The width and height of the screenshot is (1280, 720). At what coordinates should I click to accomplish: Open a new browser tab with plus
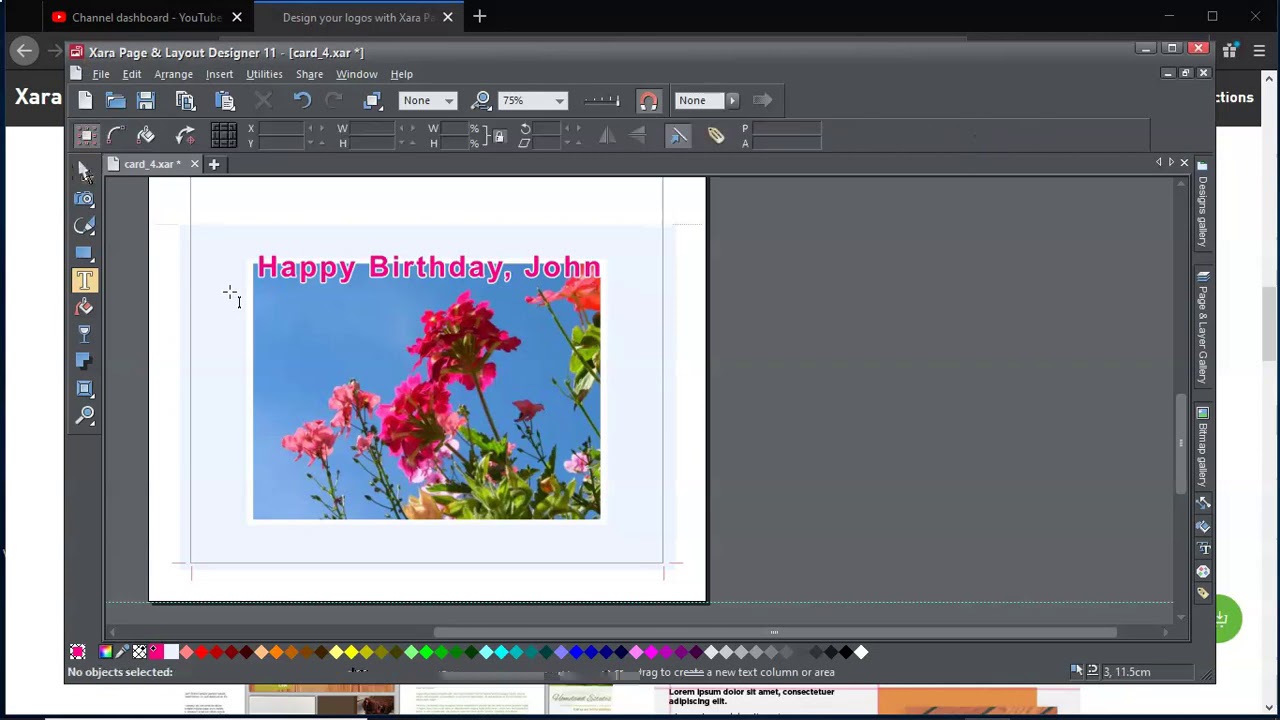coord(480,16)
